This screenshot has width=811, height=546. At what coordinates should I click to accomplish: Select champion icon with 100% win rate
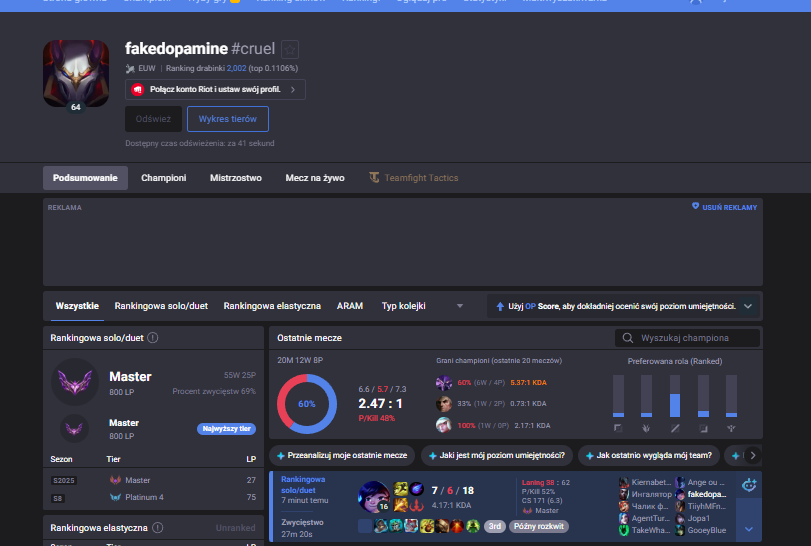tap(443, 426)
